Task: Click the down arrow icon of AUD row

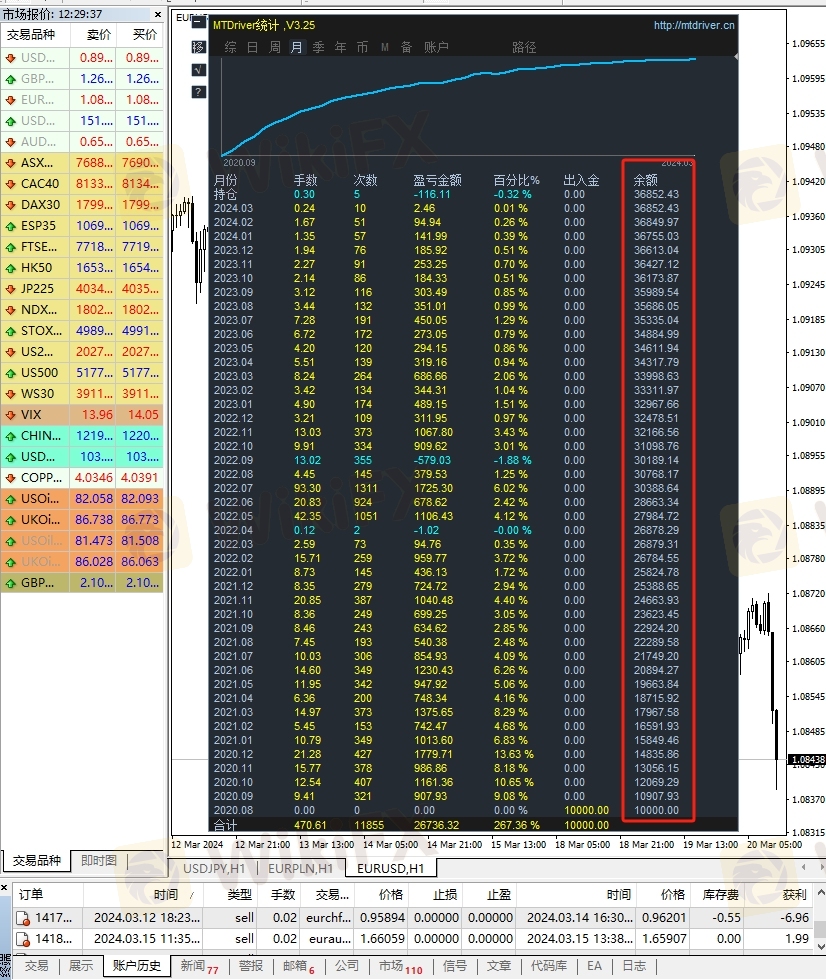Action: coord(11,142)
